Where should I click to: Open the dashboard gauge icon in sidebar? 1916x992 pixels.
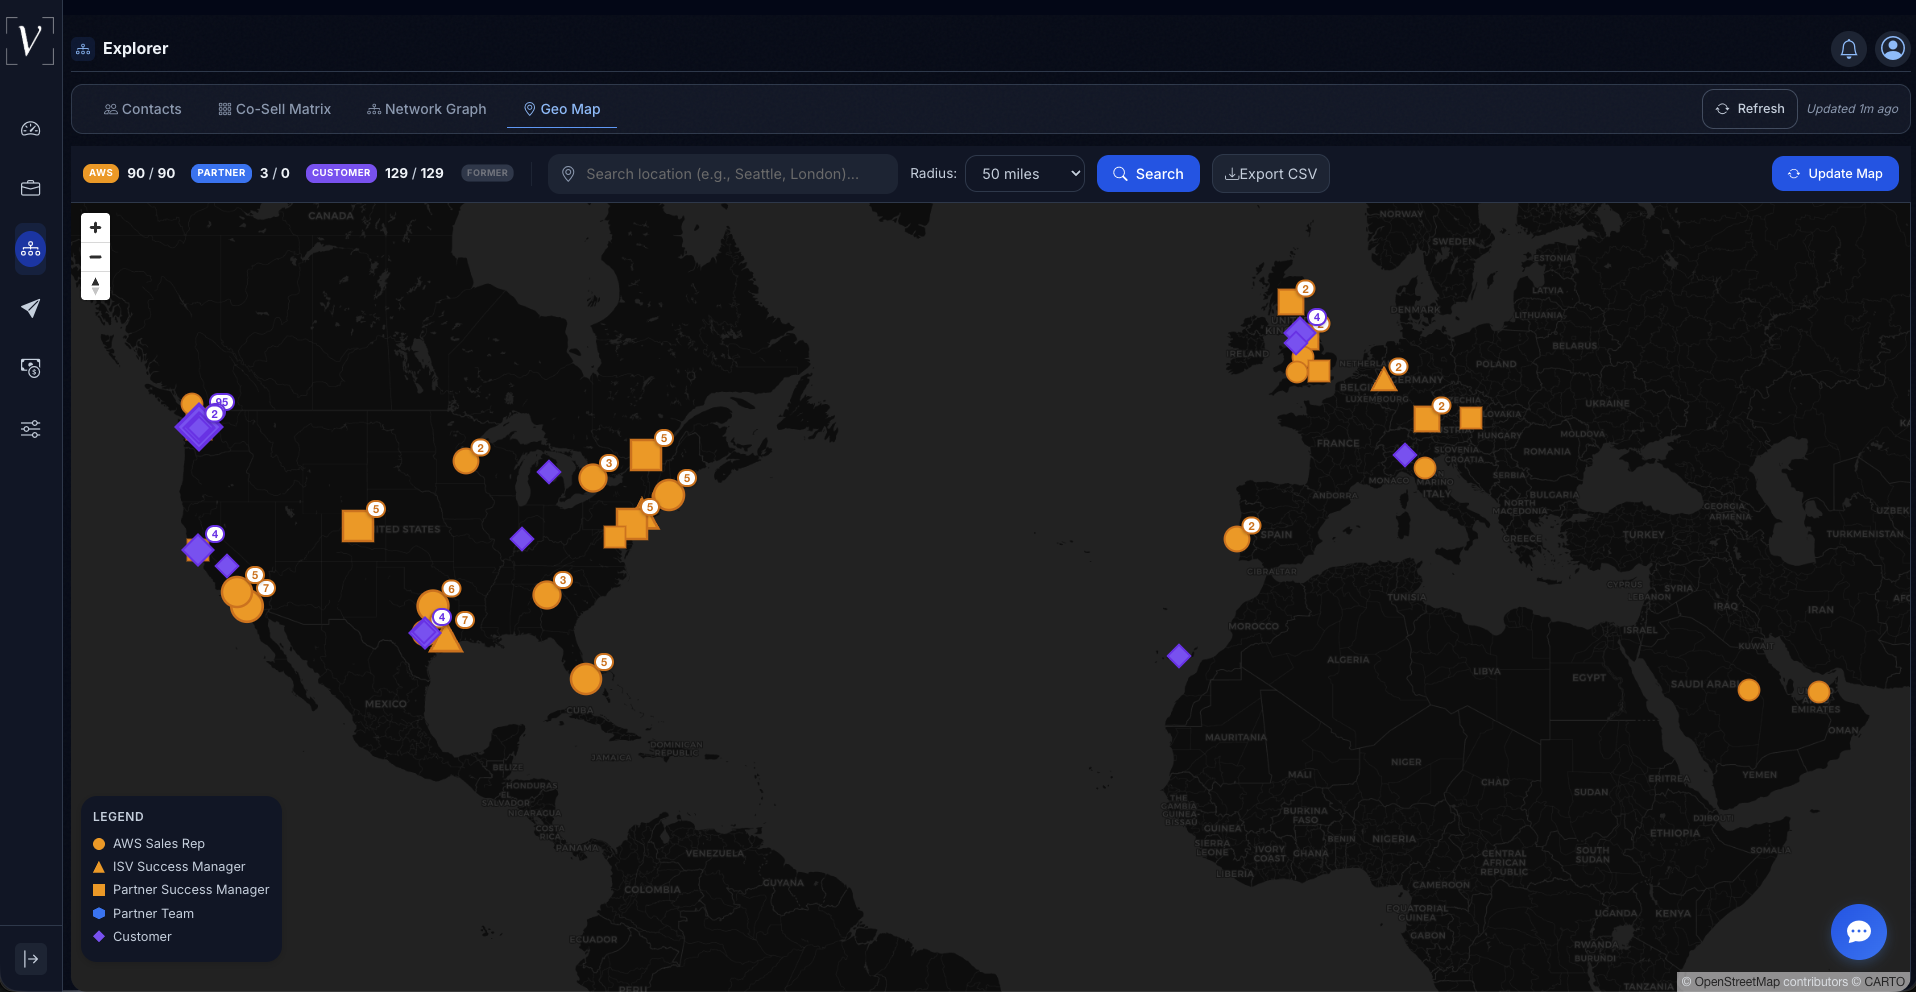(31, 129)
